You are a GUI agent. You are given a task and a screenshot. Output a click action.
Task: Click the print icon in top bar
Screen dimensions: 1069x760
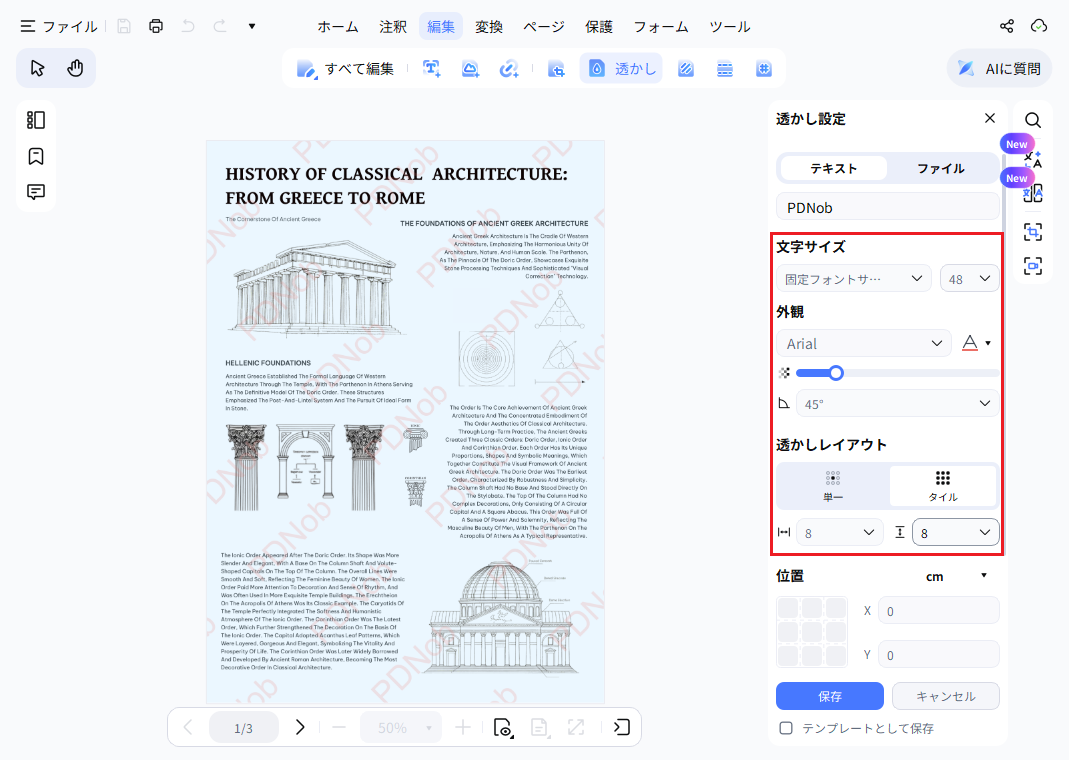(156, 26)
